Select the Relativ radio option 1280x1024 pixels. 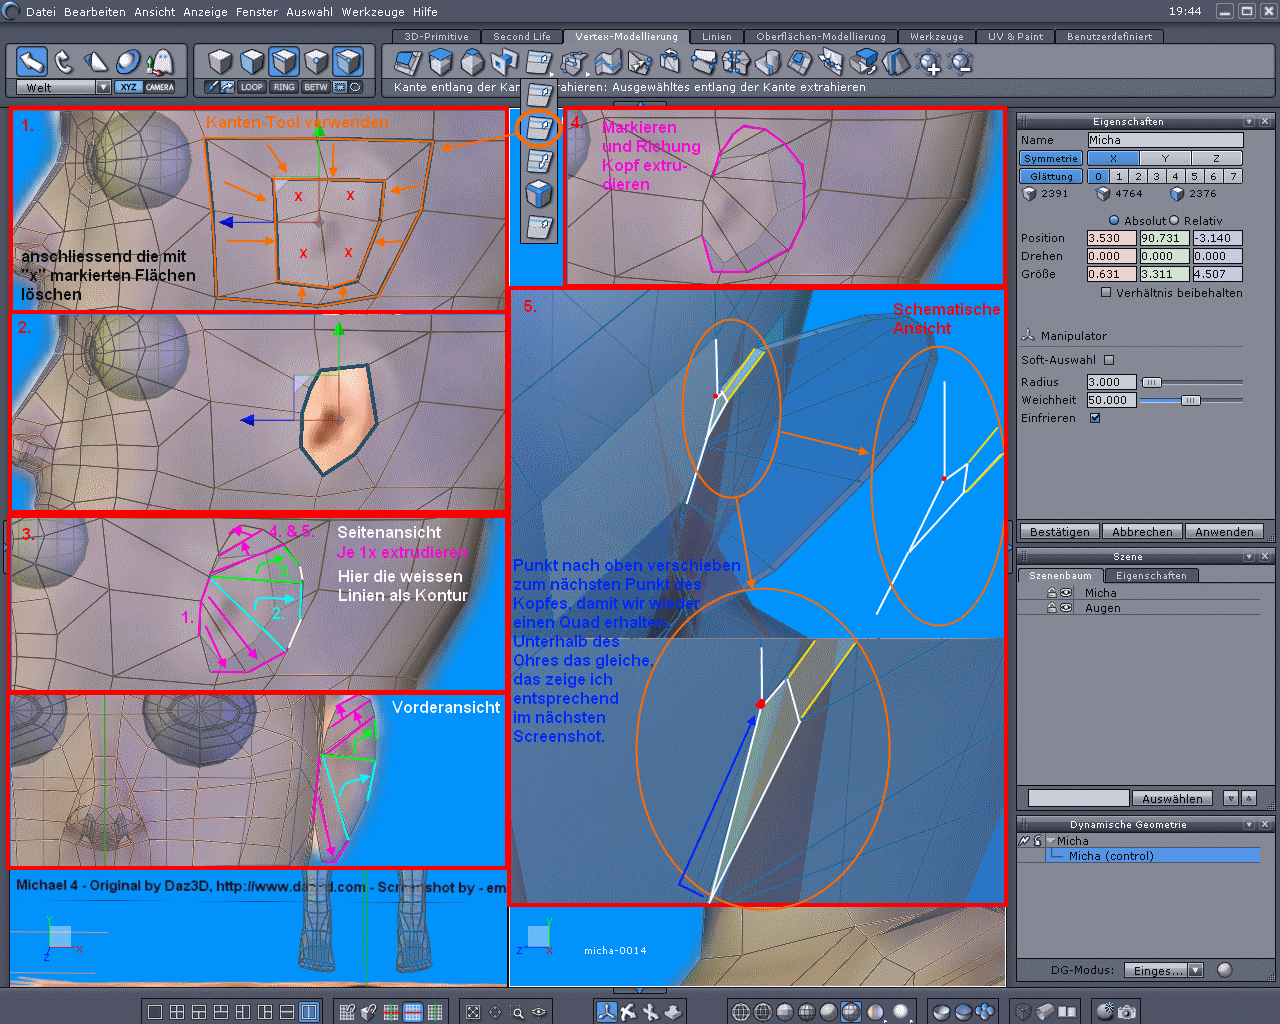[x=1175, y=221]
